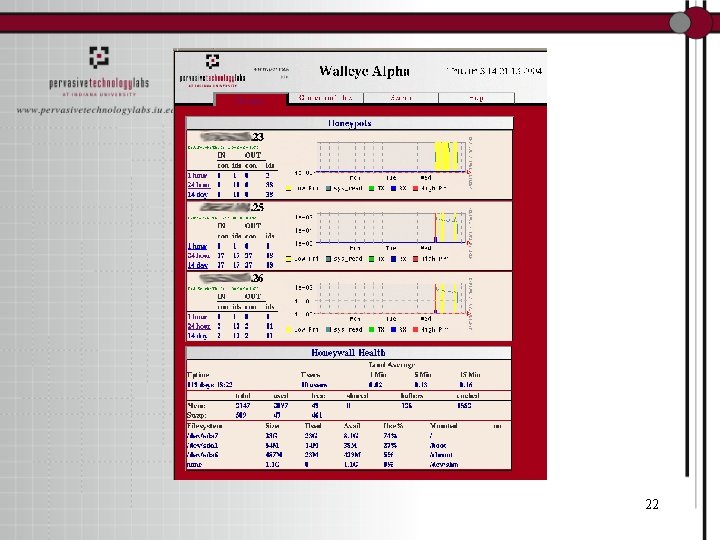Viewport: 720px width, 540px height.
Task: Open 14 day stats for honeypot .23
Action: pyautogui.click(x=197, y=194)
